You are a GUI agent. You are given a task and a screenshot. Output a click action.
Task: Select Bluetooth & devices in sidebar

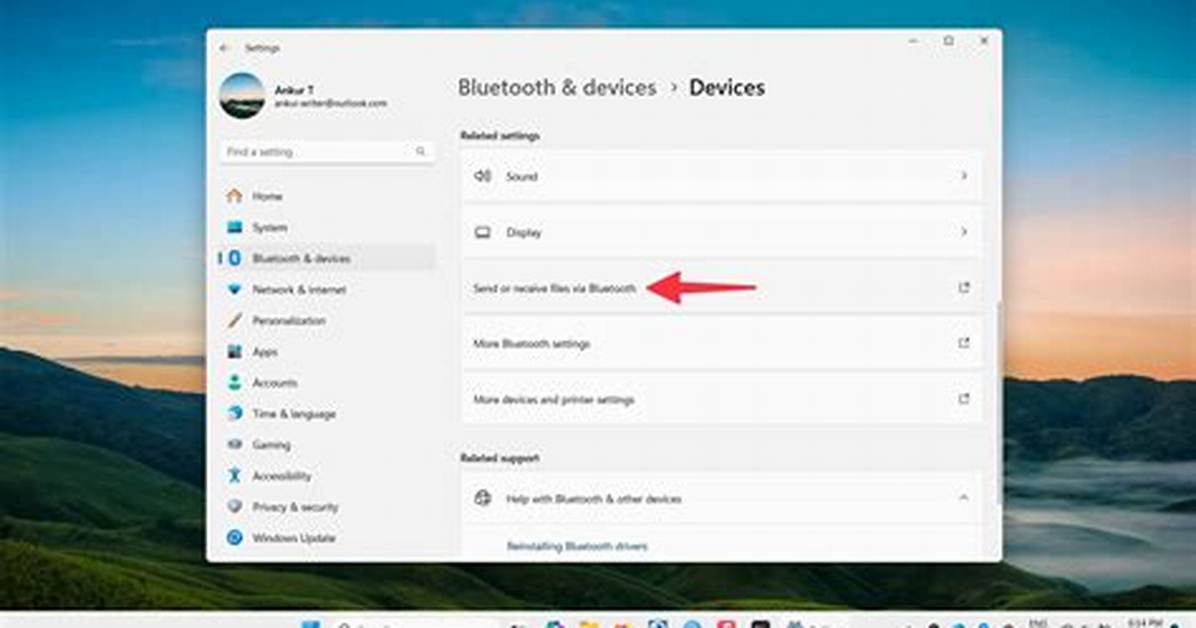coord(327,259)
